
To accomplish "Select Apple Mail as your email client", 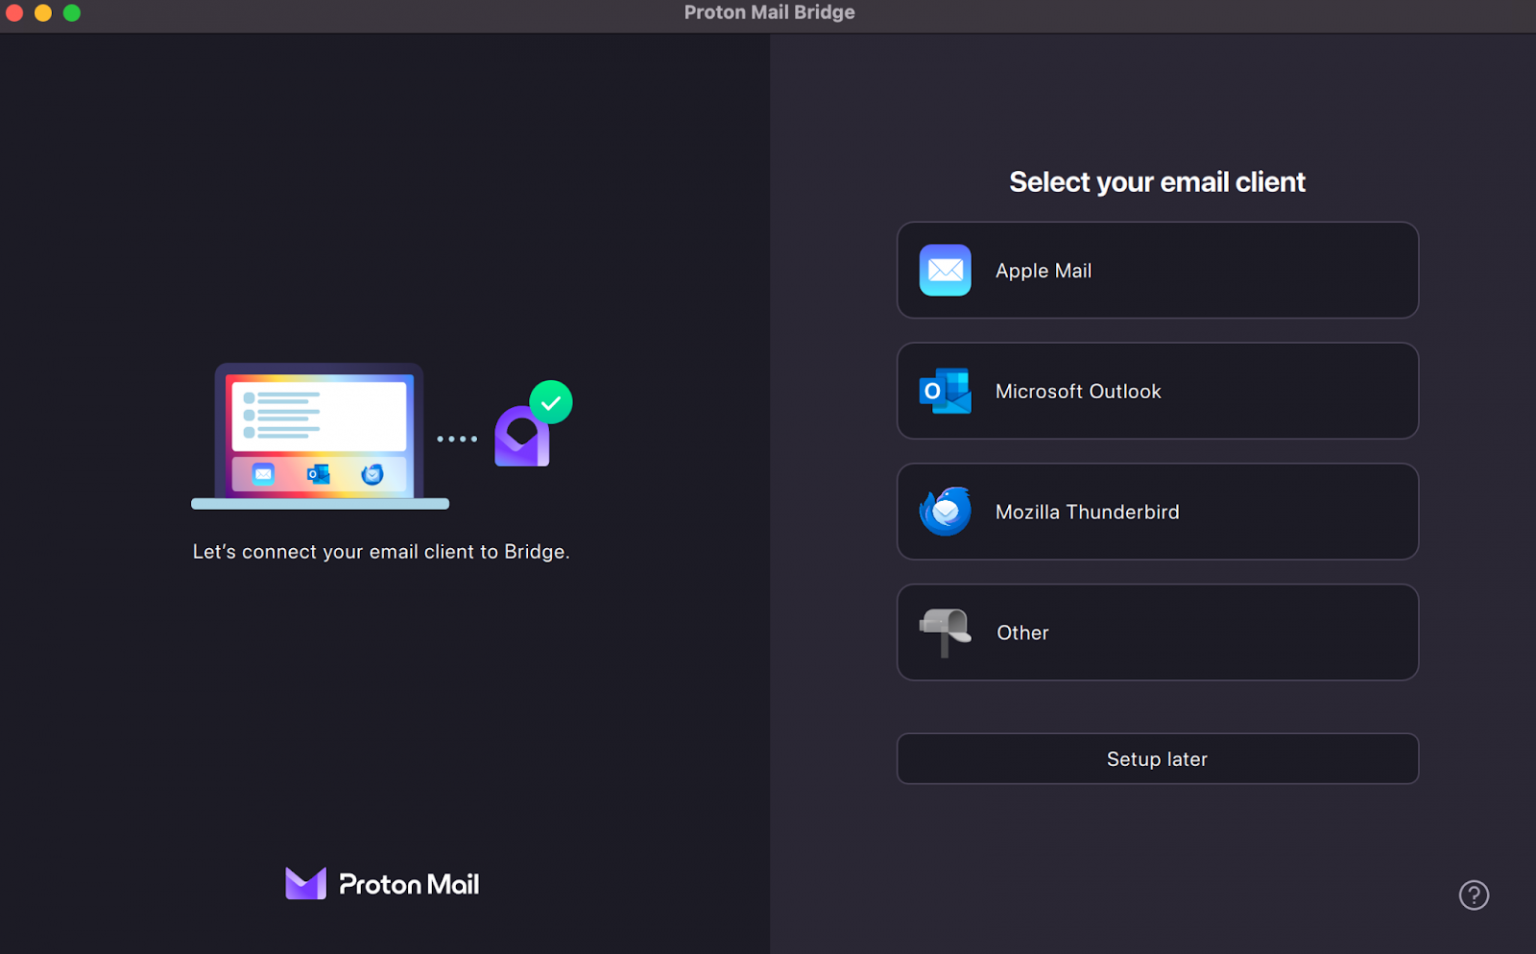I will (1157, 270).
